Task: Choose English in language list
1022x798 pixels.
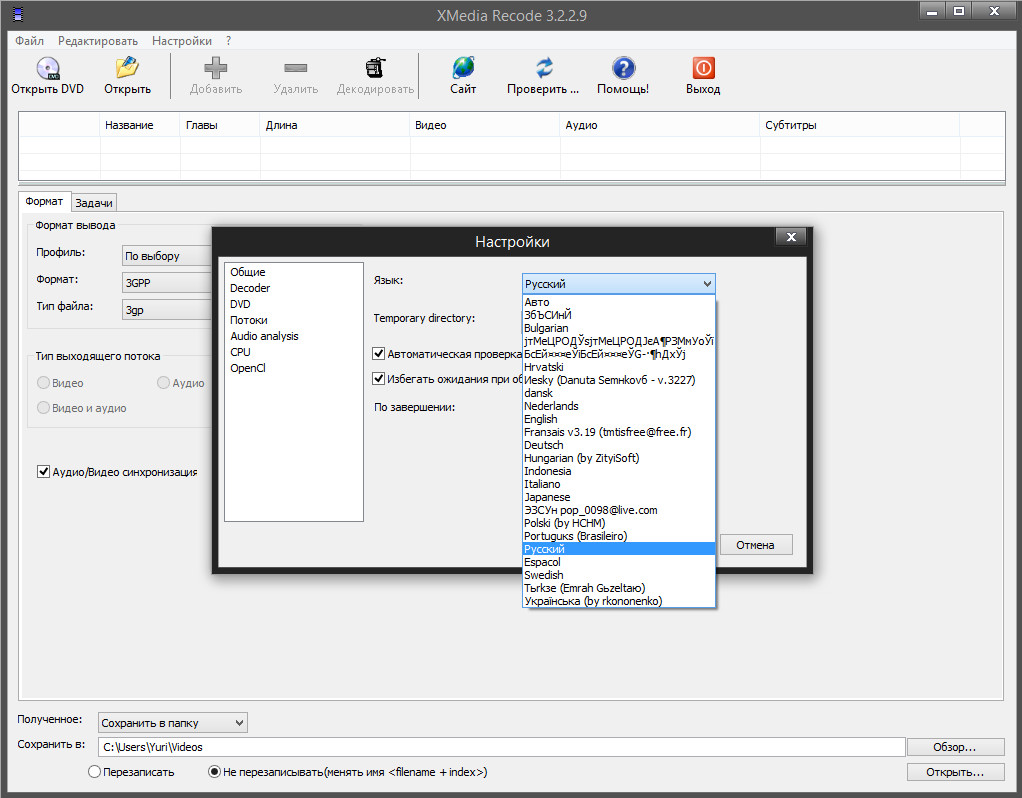Action: pos(619,419)
